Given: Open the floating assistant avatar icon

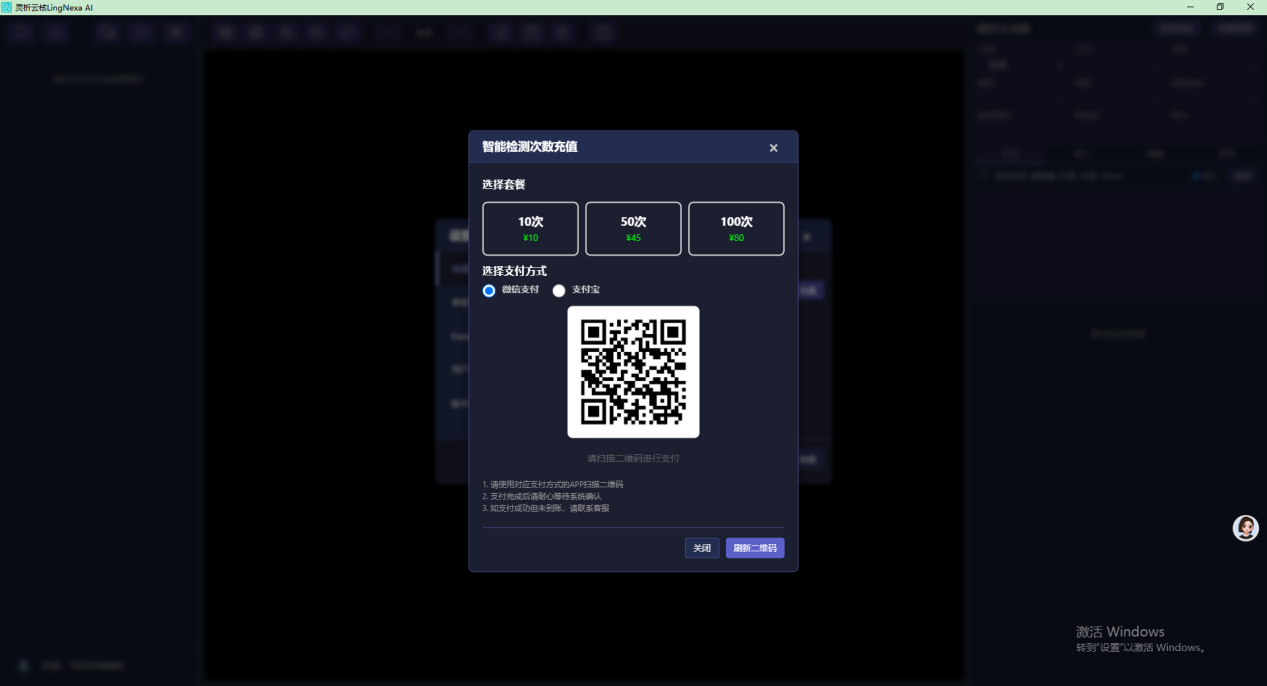Looking at the screenshot, I should pos(1245,528).
